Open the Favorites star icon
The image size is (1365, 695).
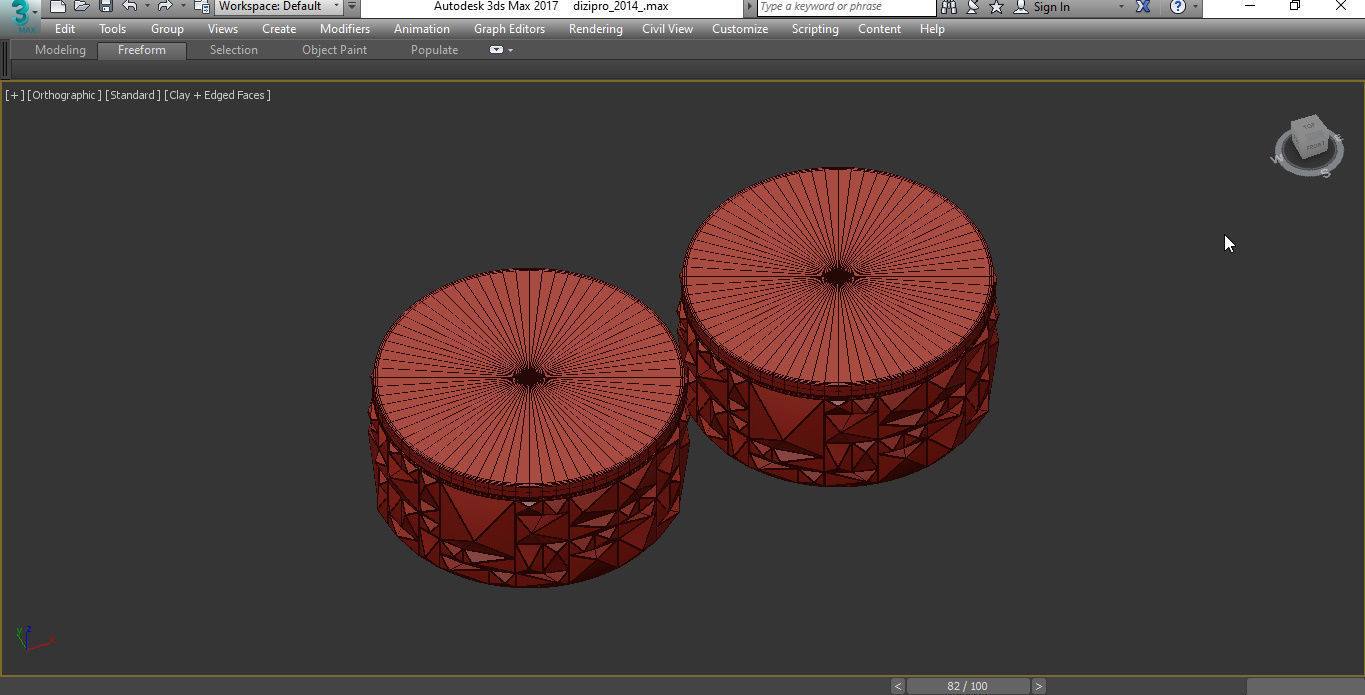pos(996,7)
